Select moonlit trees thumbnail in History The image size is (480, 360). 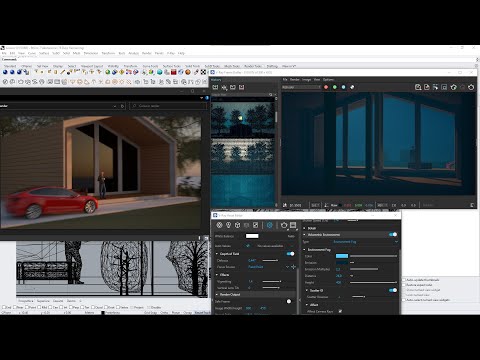click(243, 118)
